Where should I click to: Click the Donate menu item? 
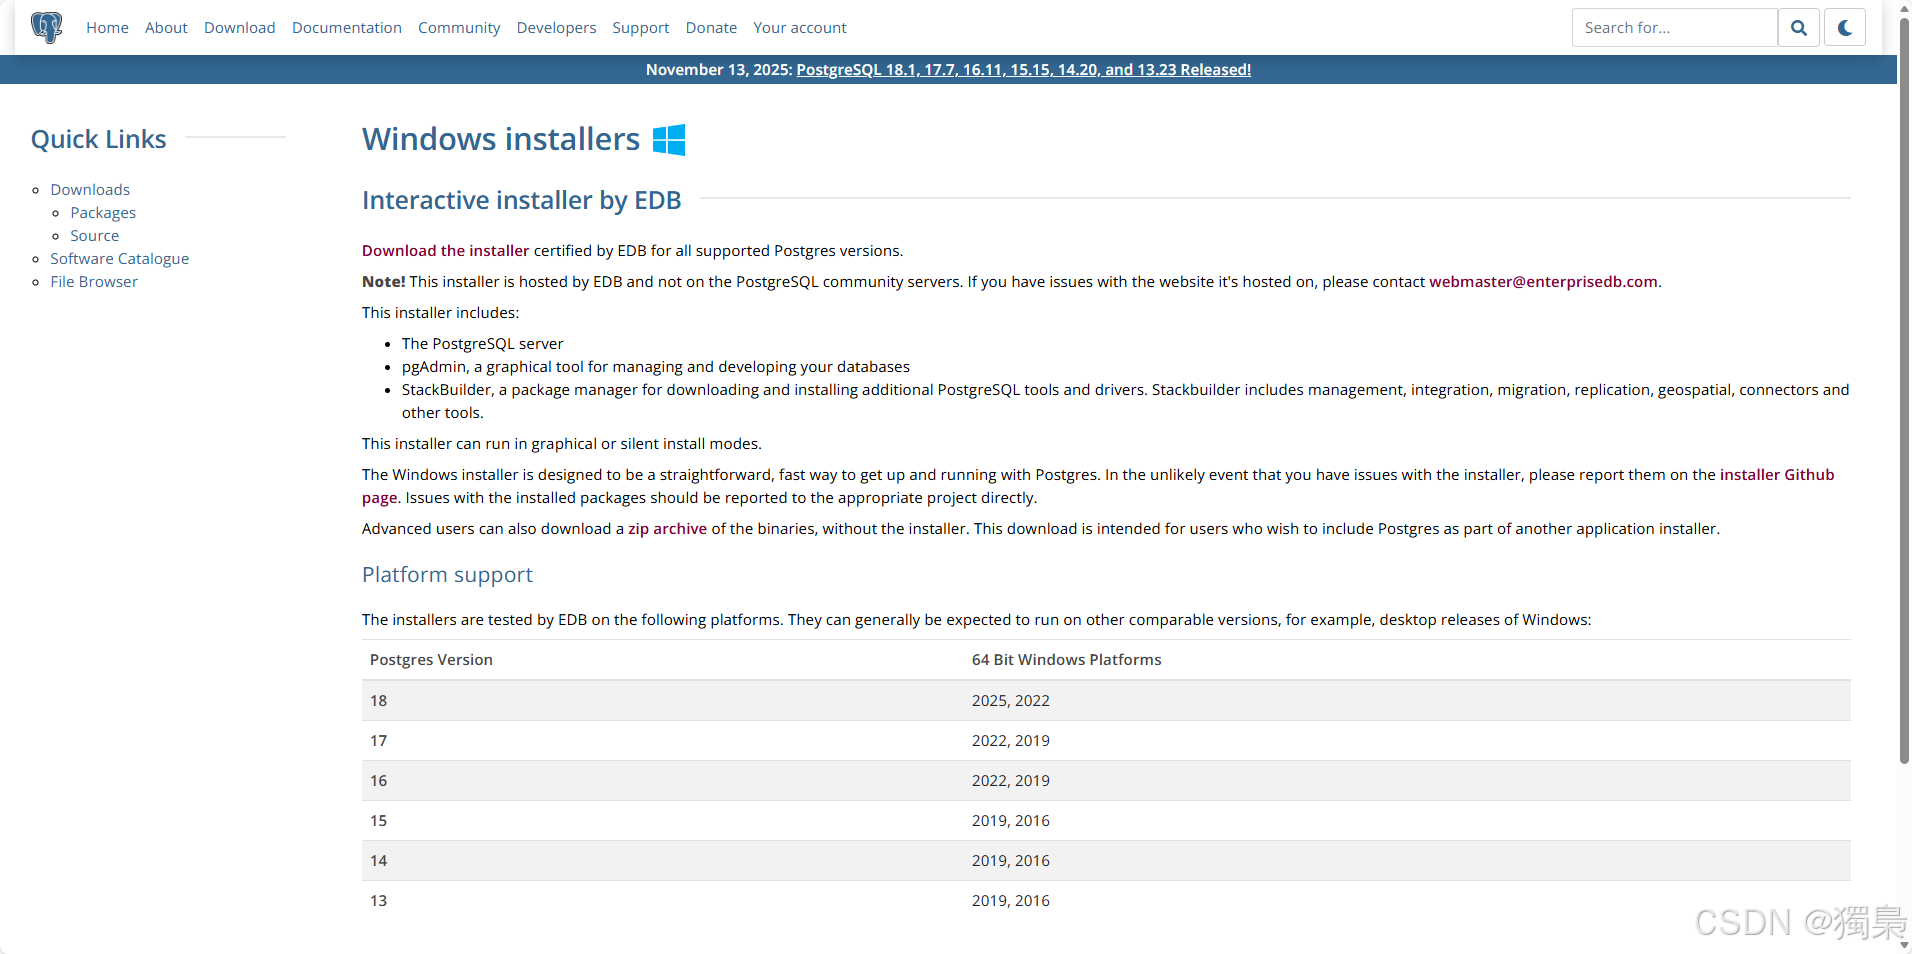[710, 27]
